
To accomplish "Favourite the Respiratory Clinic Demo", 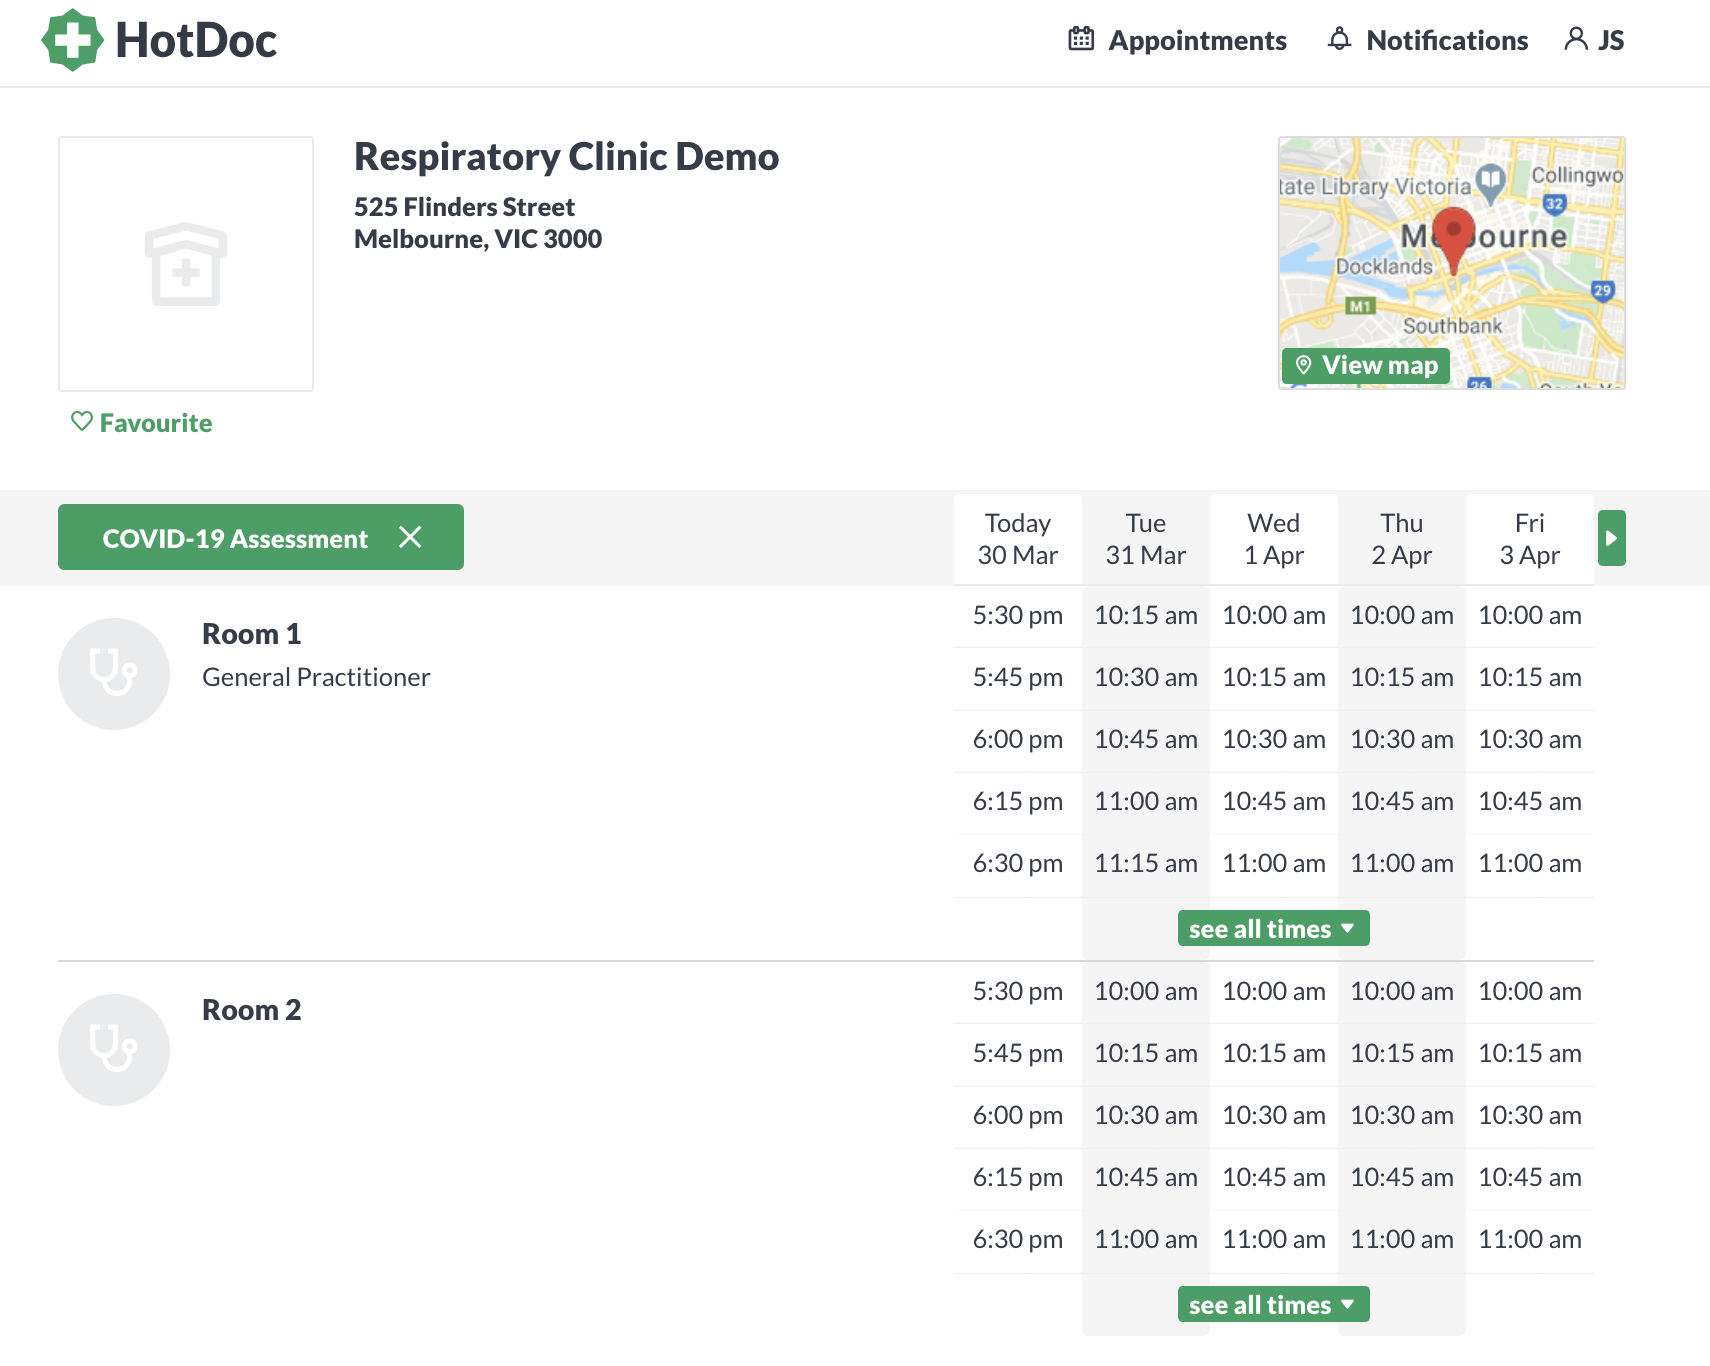I will tap(140, 422).
